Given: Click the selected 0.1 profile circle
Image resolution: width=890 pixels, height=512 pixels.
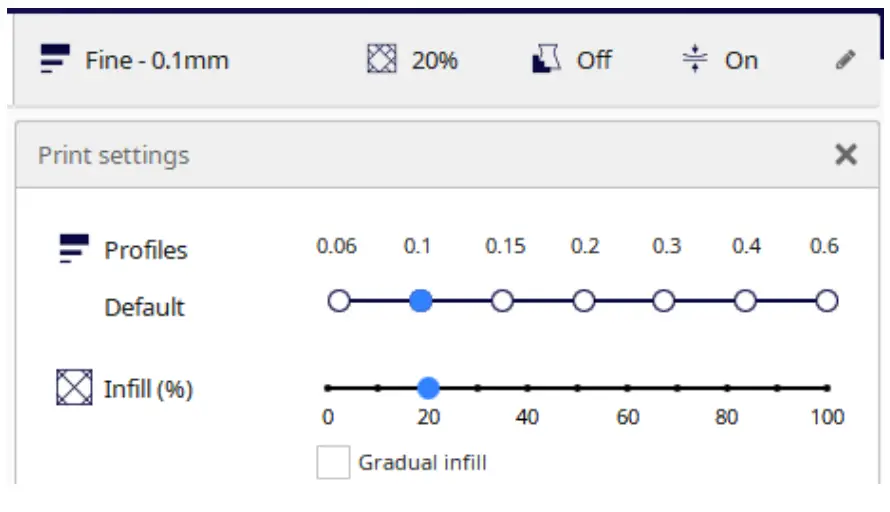Looking at the screenshot, I should pyautogui.click(x=421, y=301).
